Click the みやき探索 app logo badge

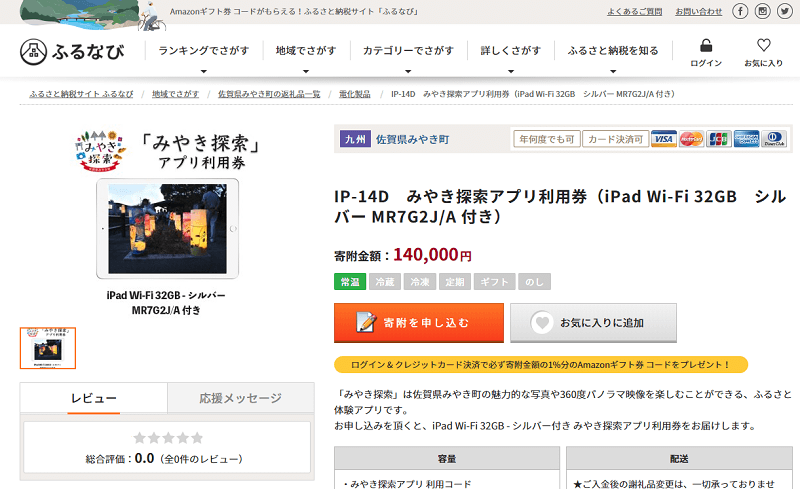point(100,151)
